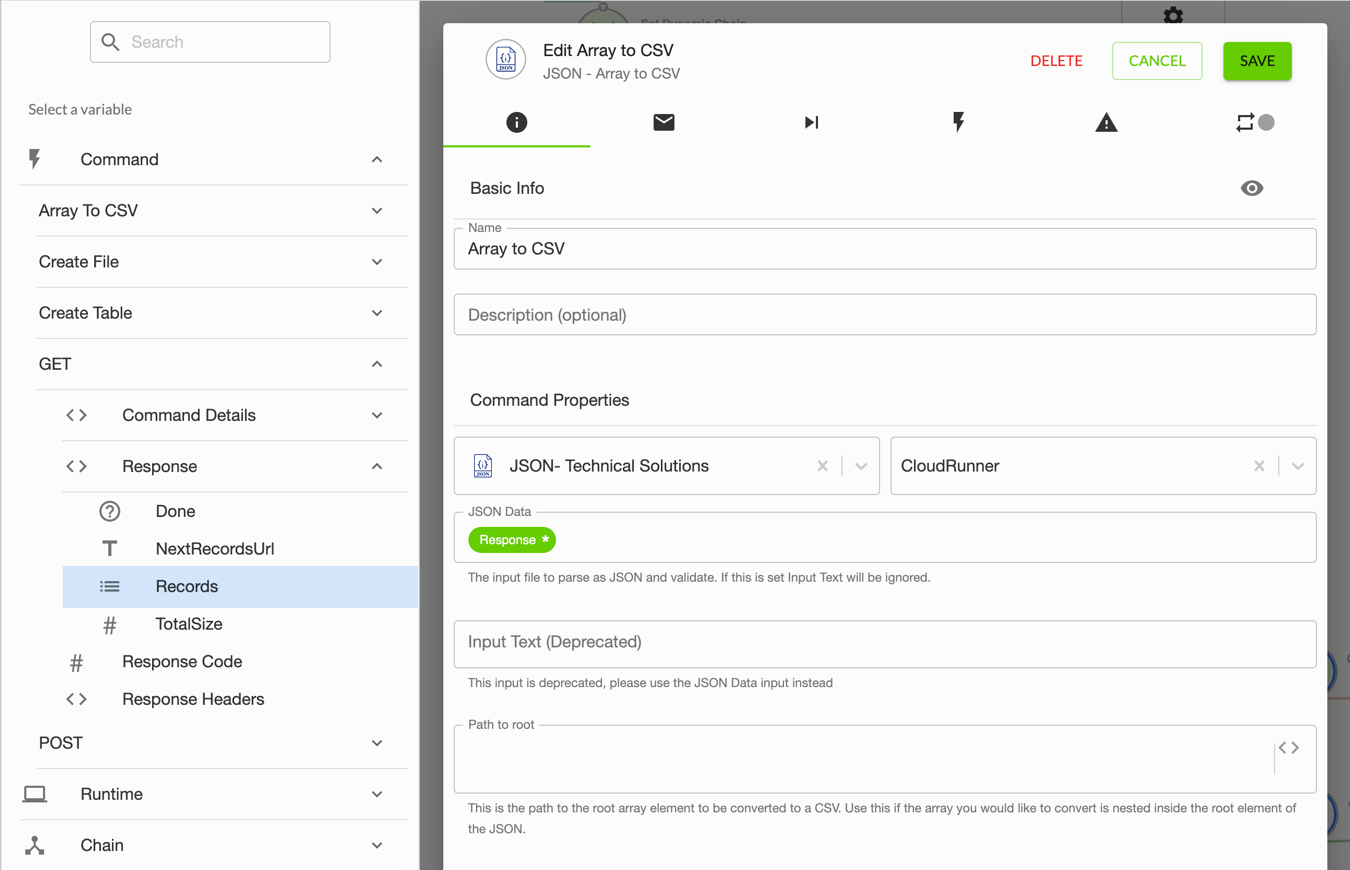Click the Runtime laptop icon

pos(35,794)
